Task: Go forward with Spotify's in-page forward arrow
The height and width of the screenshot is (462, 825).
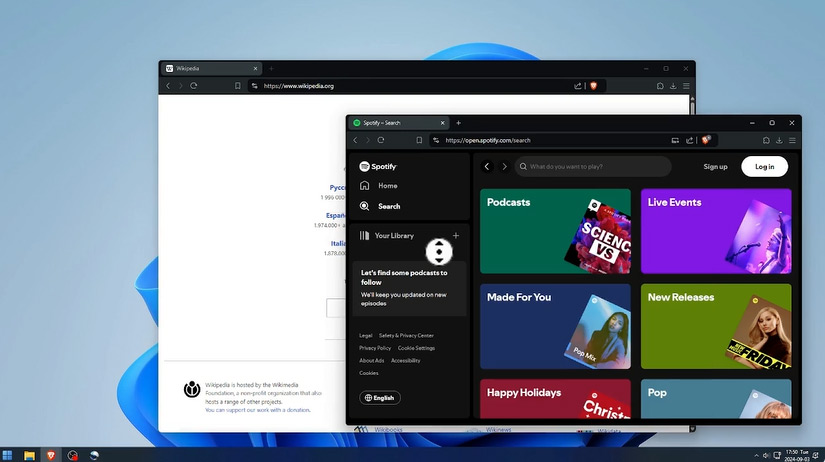Action: tap(504, 166)
